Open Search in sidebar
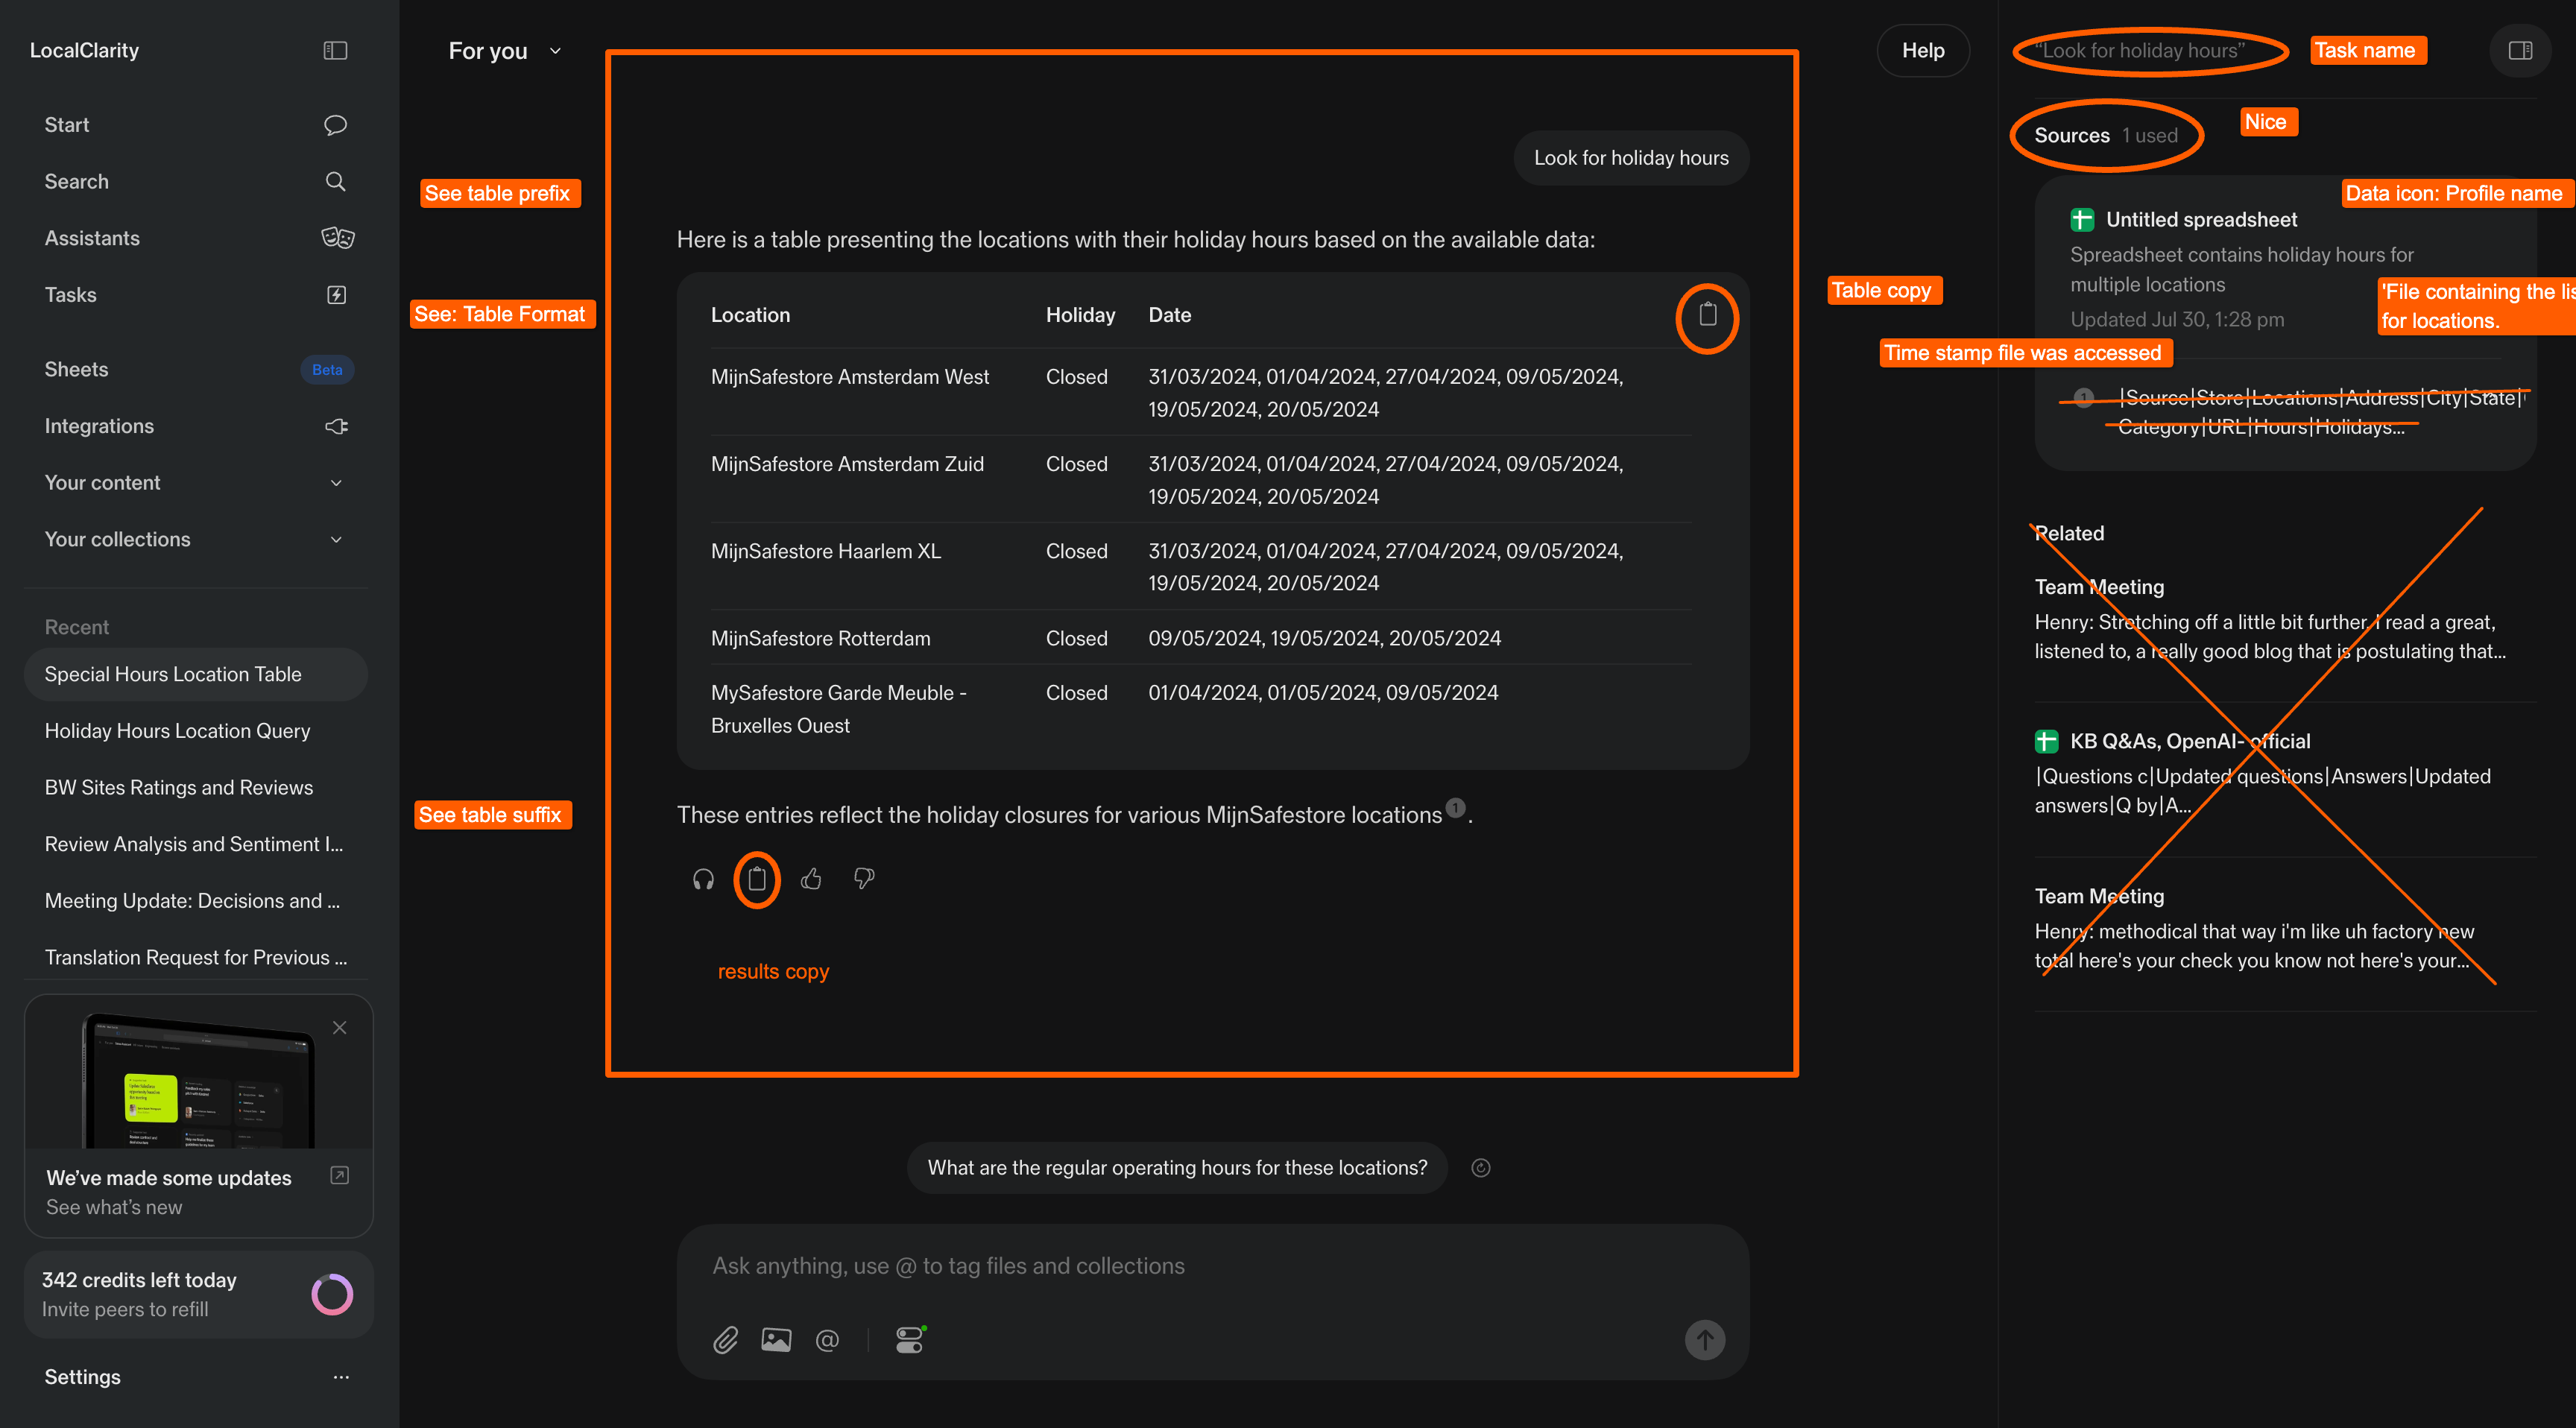Image resolution: width=2576 pixels, height=1428 pixels. click(76, 182)
